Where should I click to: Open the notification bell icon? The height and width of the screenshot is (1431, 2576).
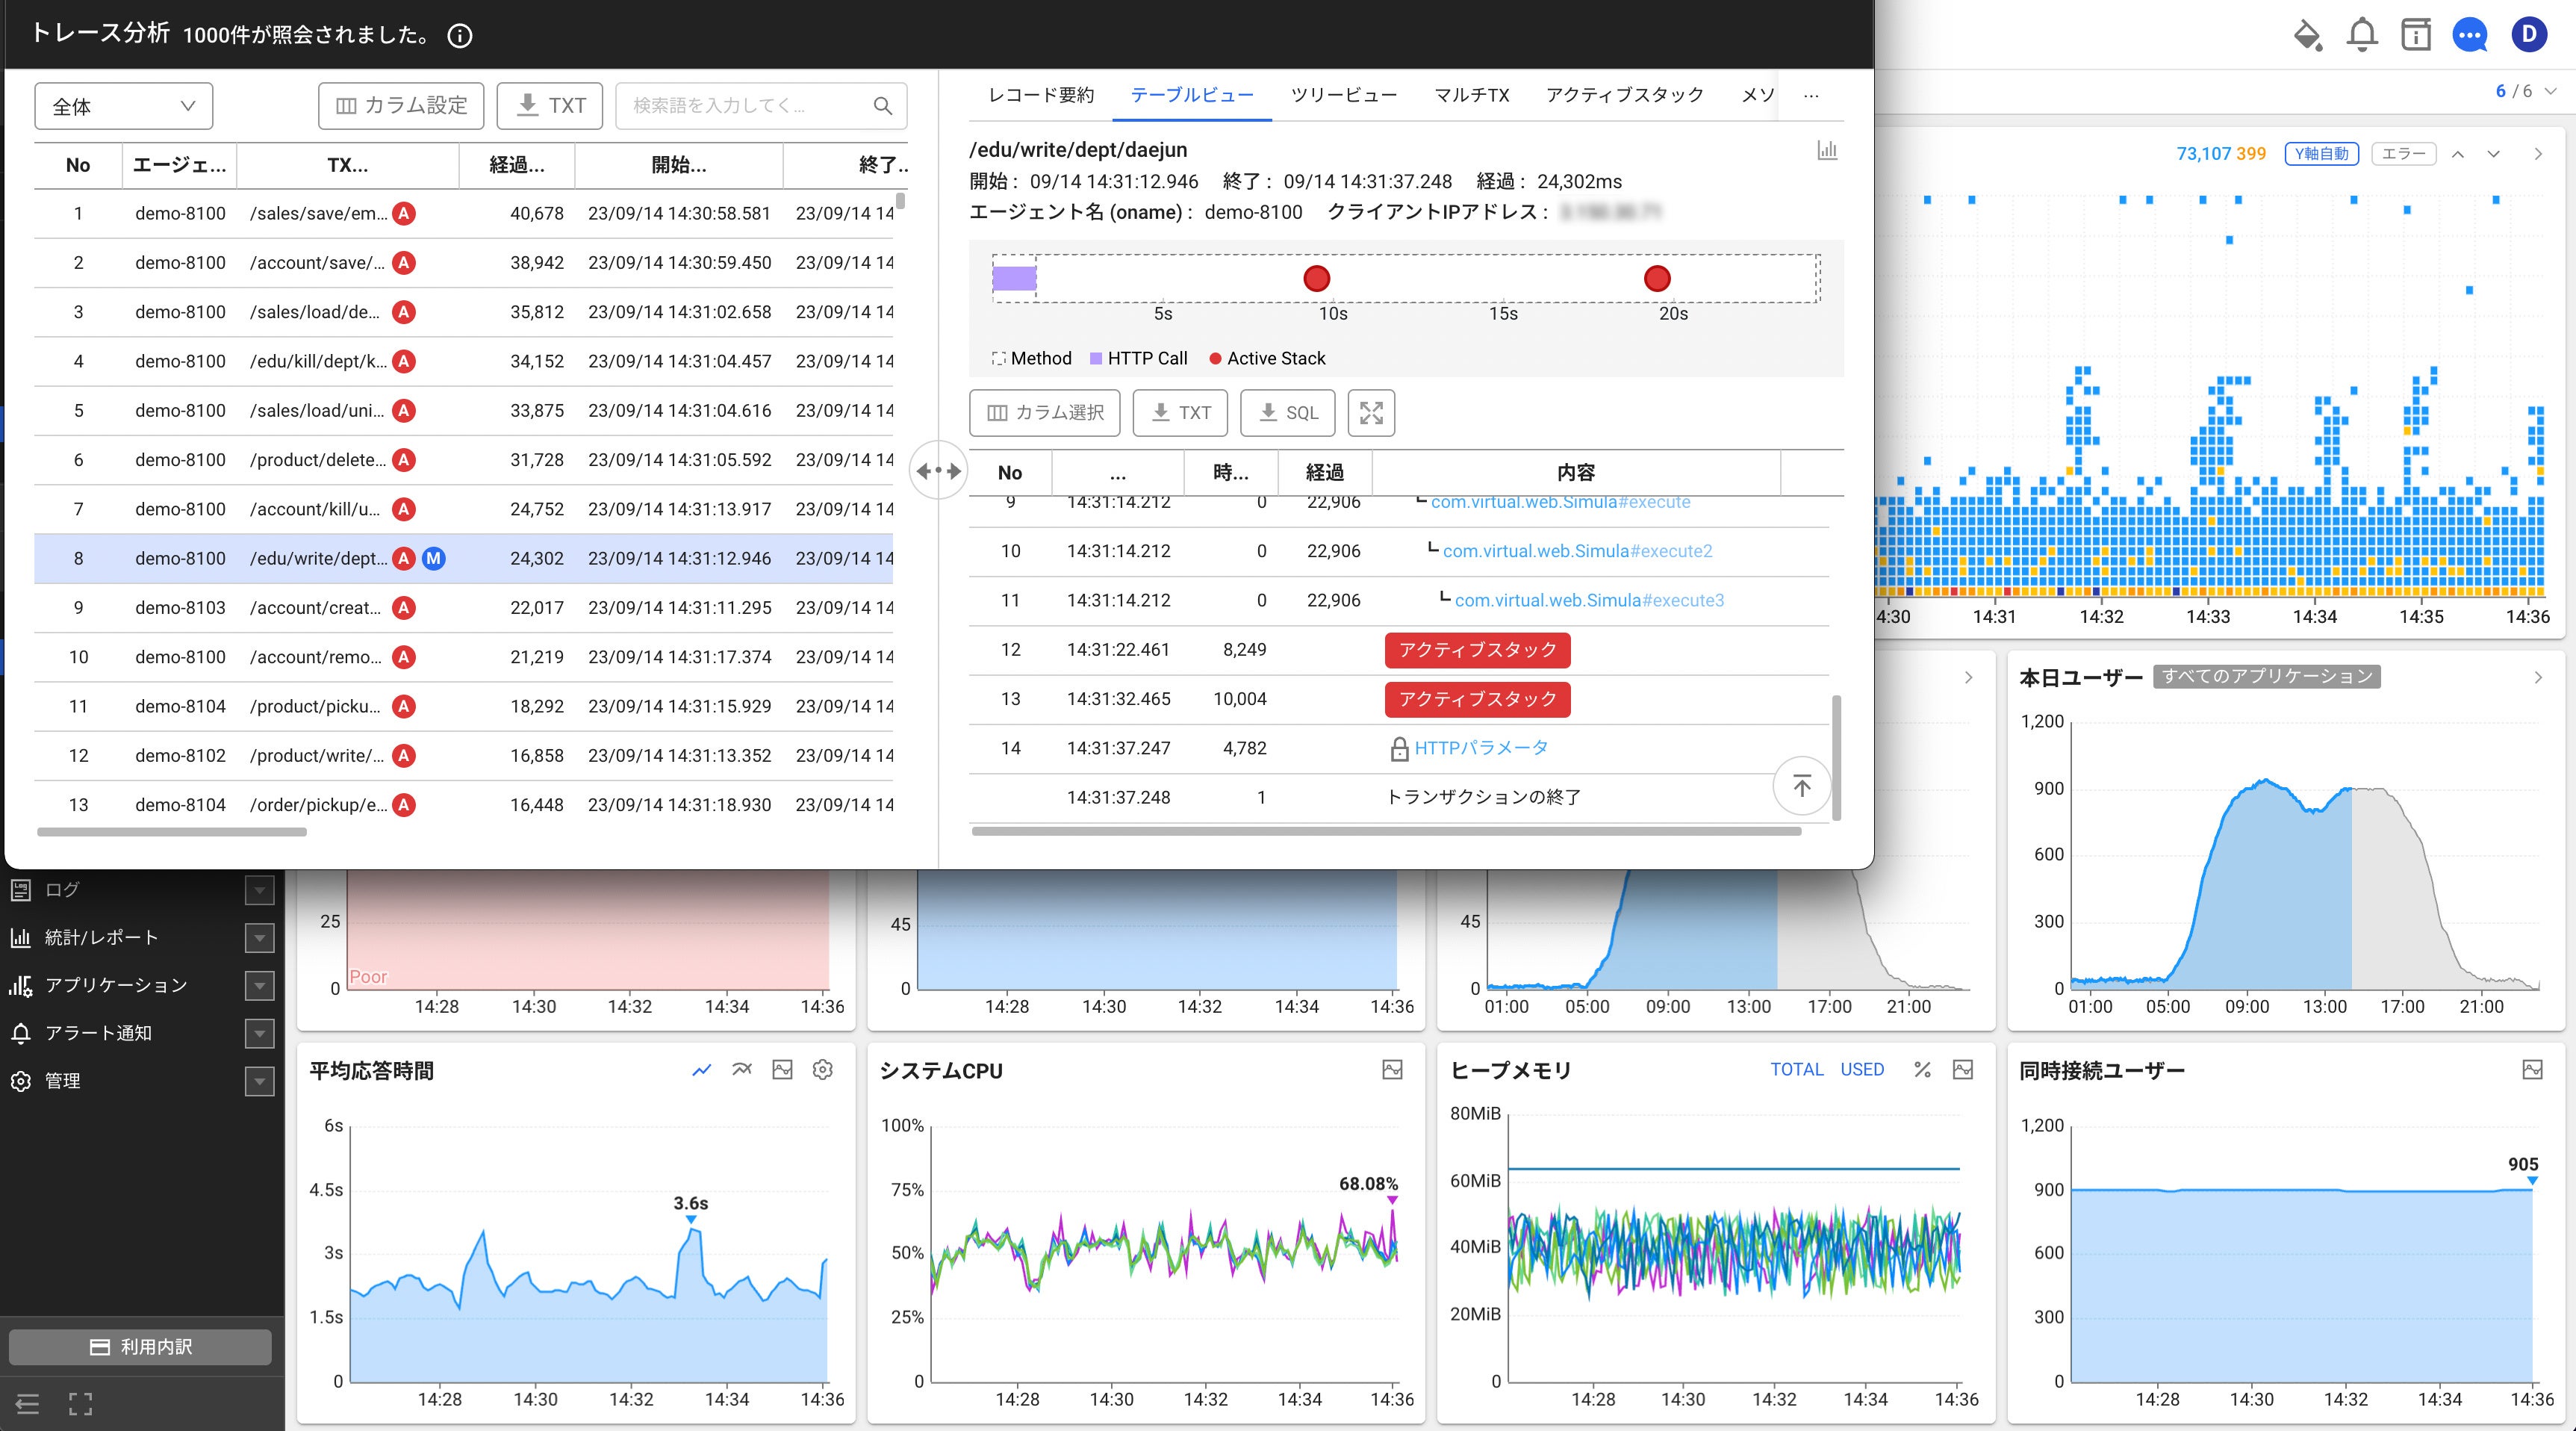pyautogui.click(x=2362, y=35)
